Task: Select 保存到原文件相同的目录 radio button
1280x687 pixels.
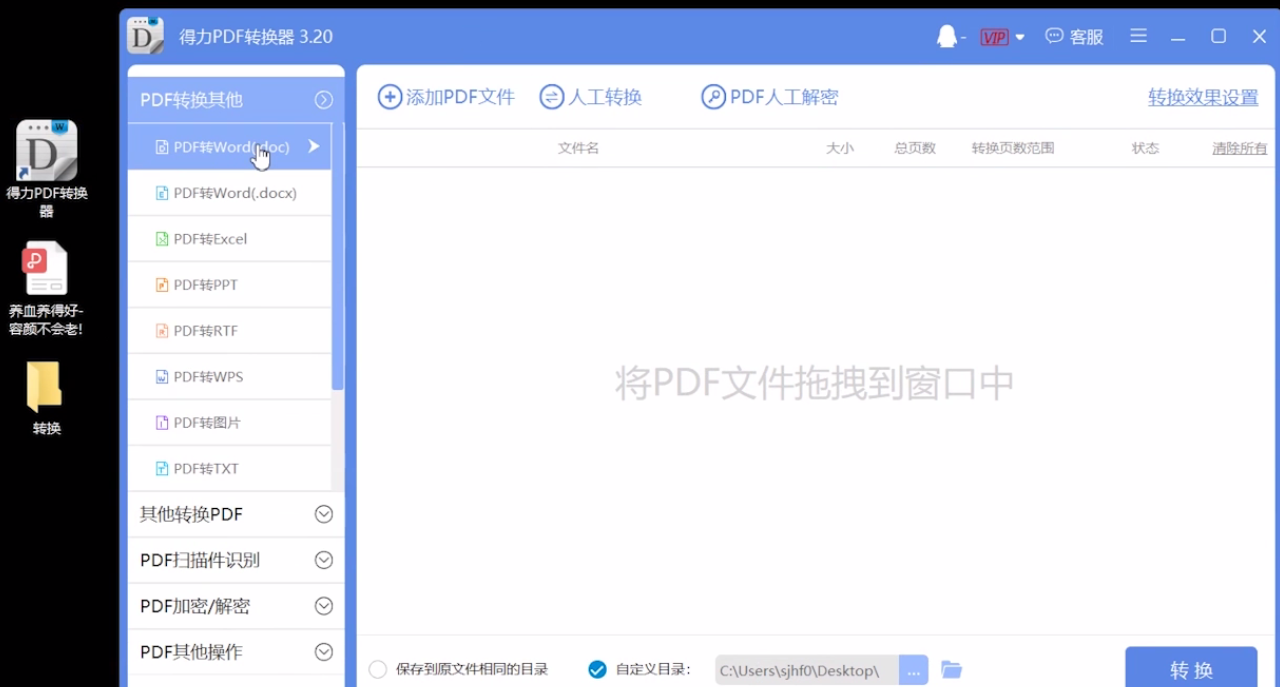Action: click(x=378, y=670)
